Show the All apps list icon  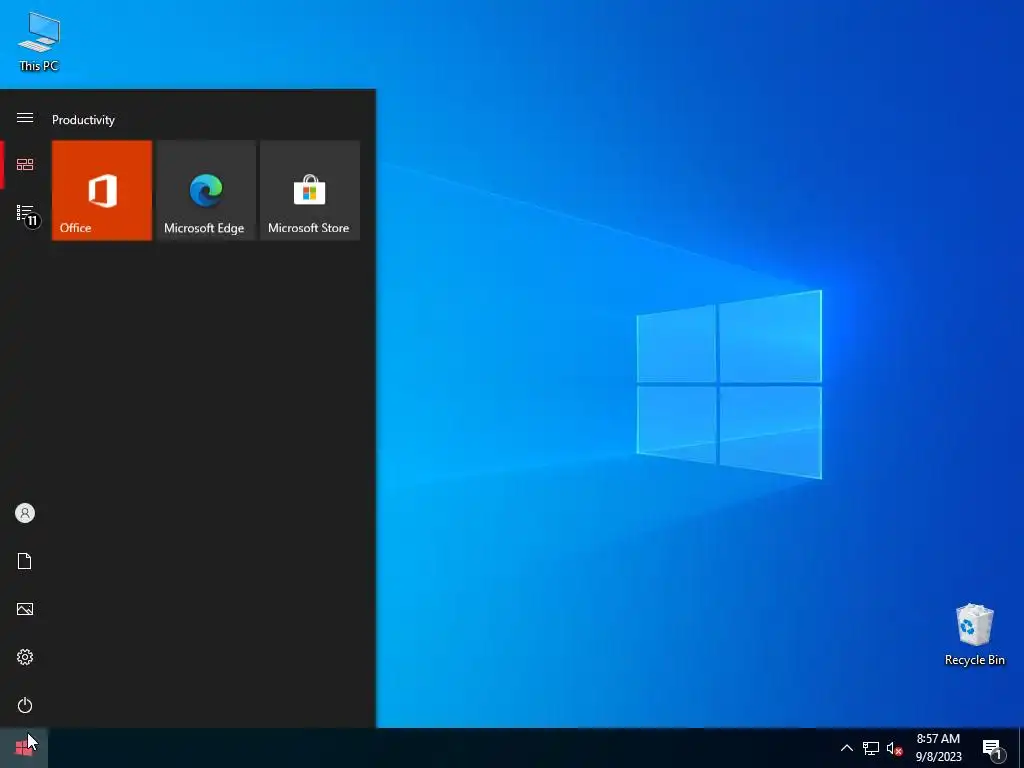click(x=25, y=214)
